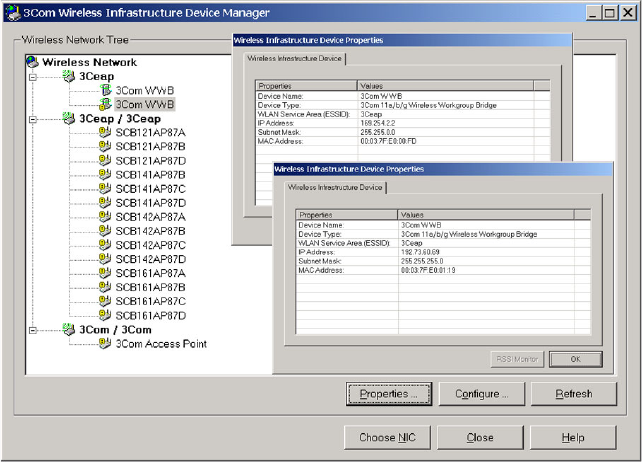Select the 3Ceap group label
642x462 pixels.
click(96, 76)
